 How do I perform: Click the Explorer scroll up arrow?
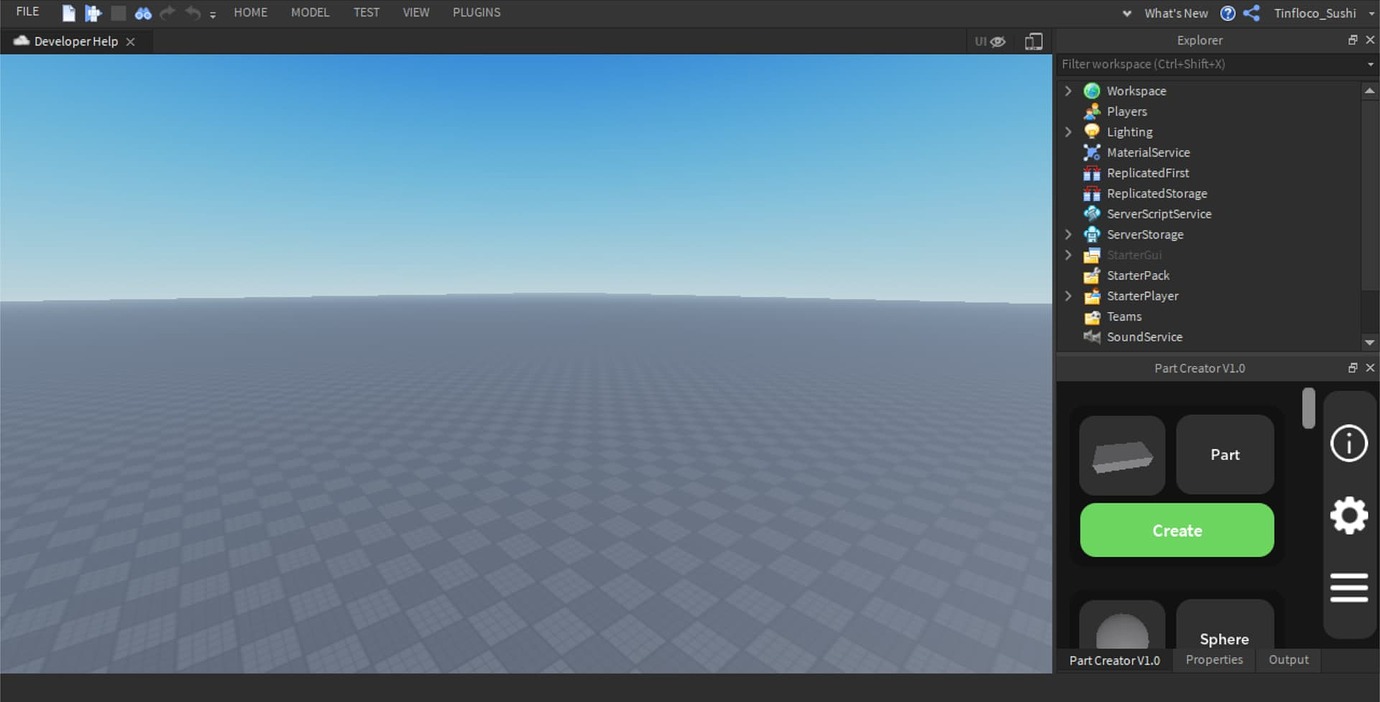point(1370,90)
